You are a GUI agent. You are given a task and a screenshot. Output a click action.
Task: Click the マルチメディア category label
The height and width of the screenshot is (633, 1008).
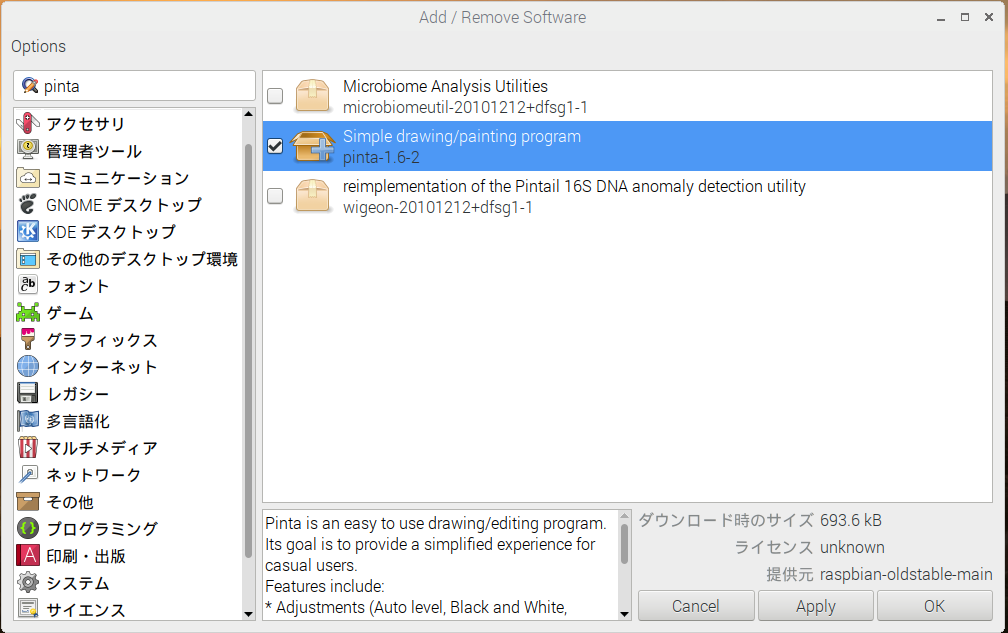[102, 448]
